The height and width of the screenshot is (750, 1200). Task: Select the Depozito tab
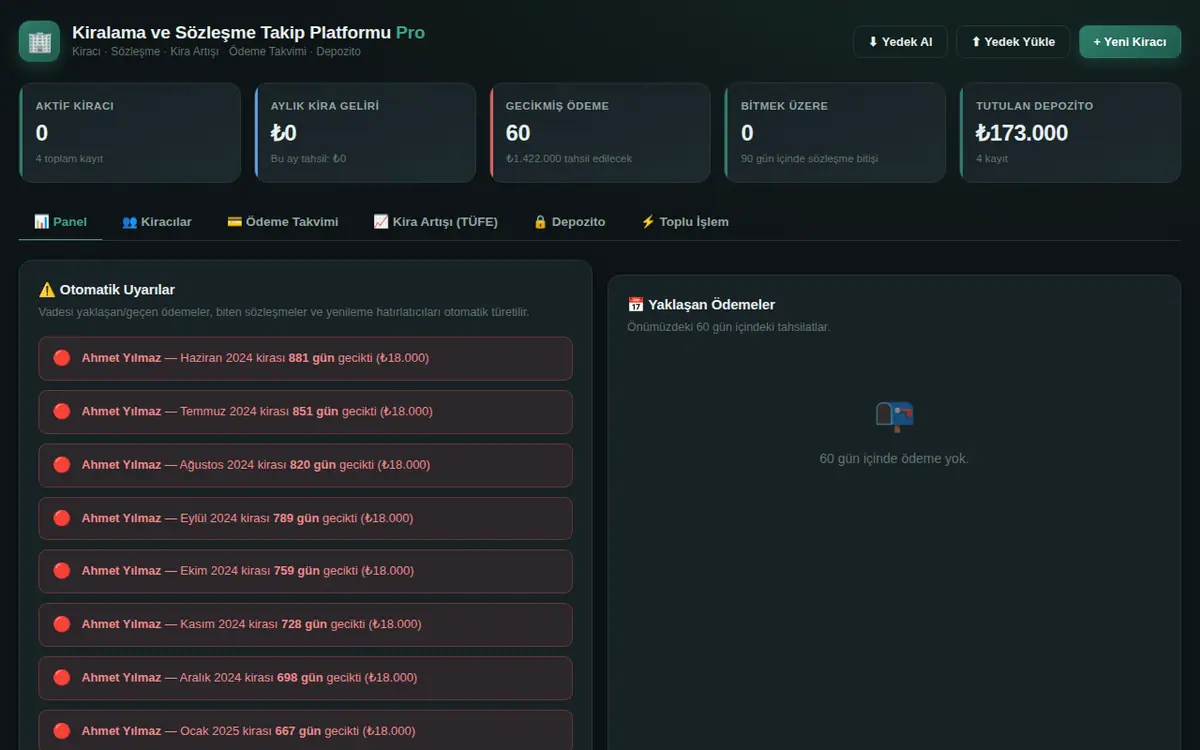click(x=569, y=222)
